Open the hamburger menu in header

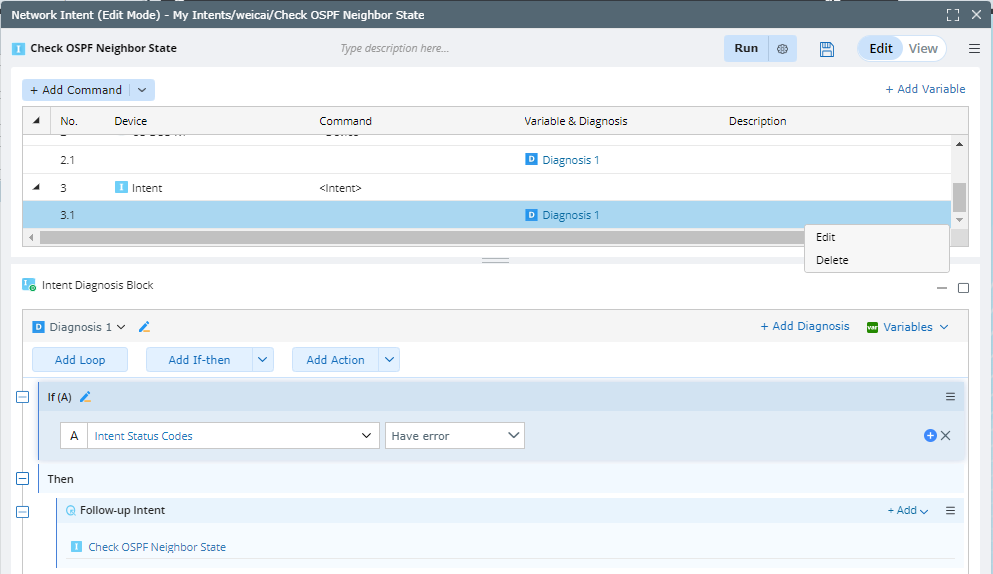point(974,49)
